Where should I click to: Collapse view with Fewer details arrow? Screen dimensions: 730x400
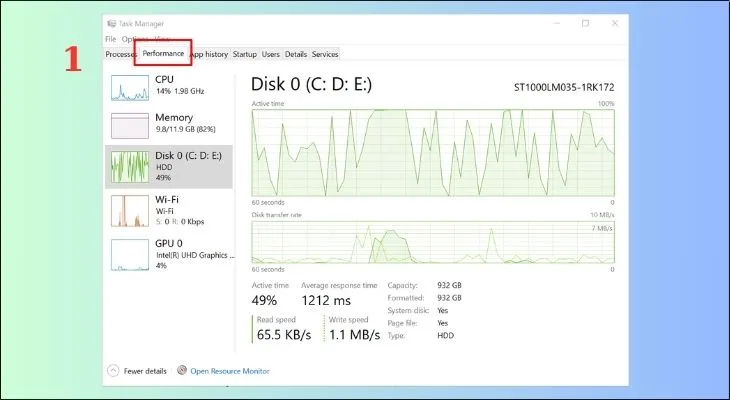coord(112,371)
